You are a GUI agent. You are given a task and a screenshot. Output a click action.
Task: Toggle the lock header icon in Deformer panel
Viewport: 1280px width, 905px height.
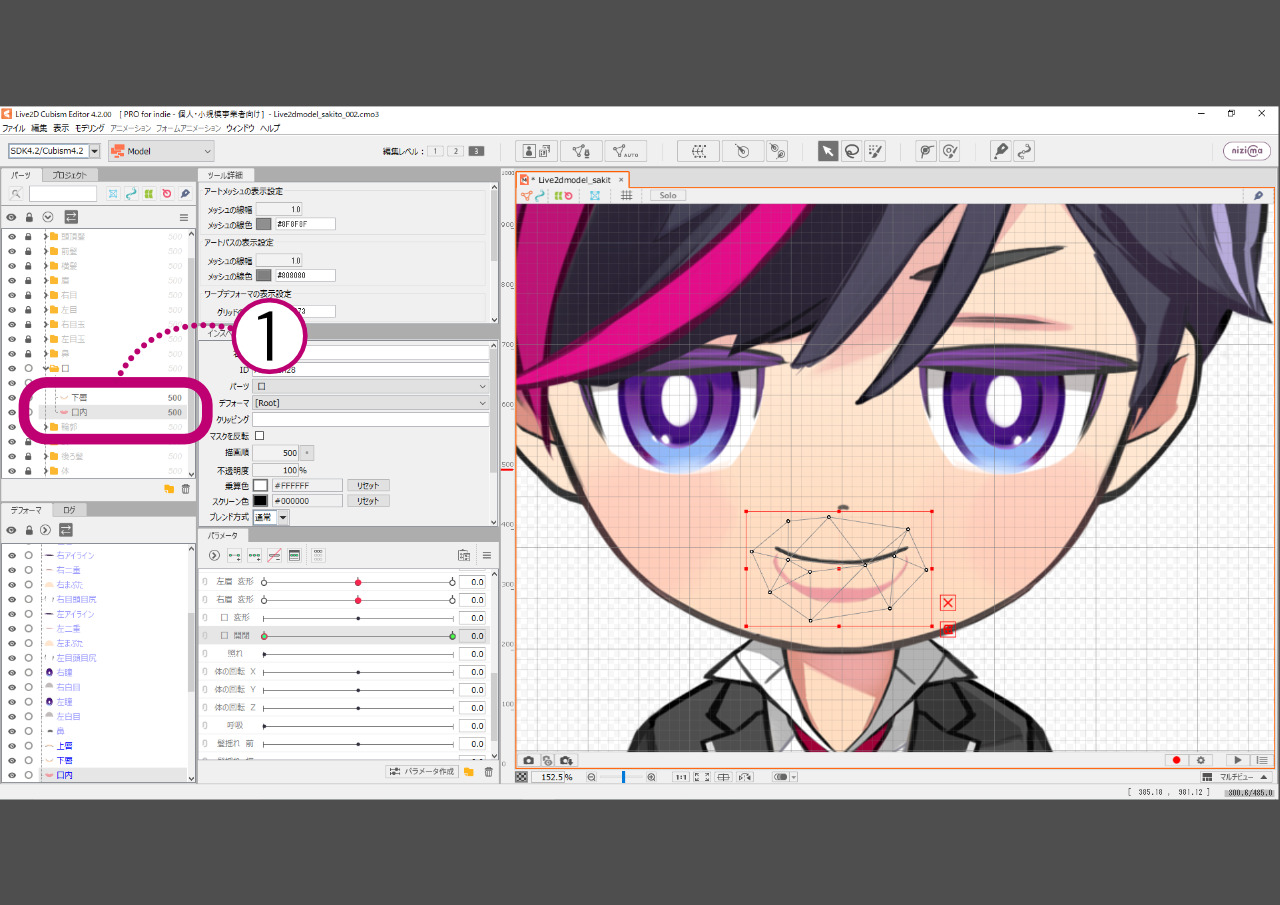(29, 530)
